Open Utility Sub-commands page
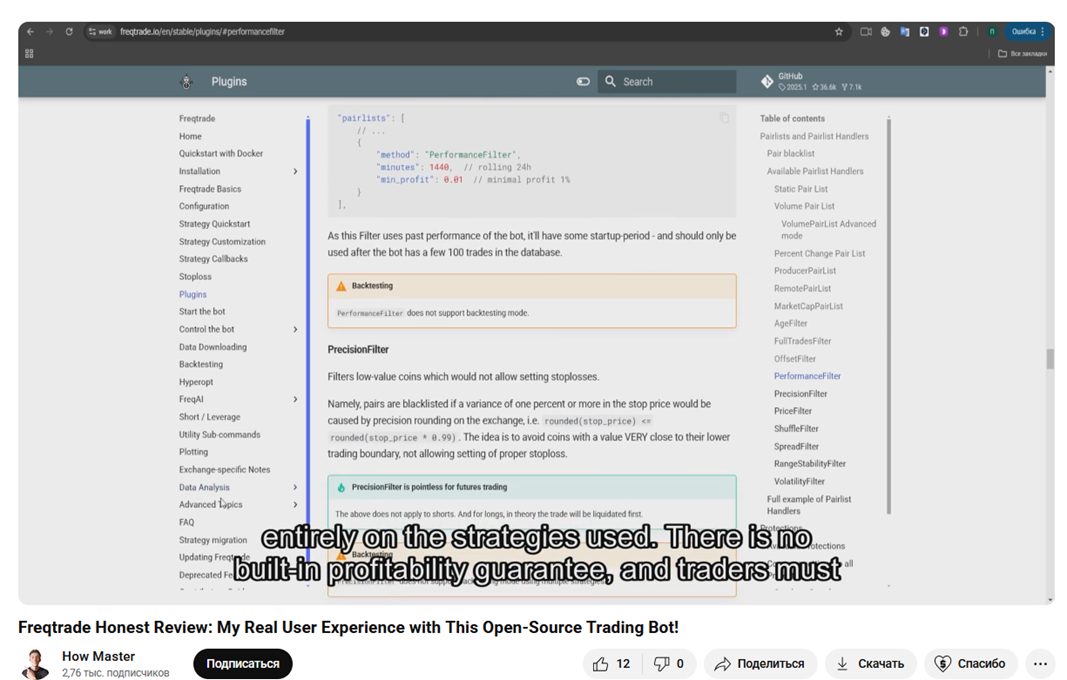This screenshot has height=680, width=1067. (x=219, y=435)
